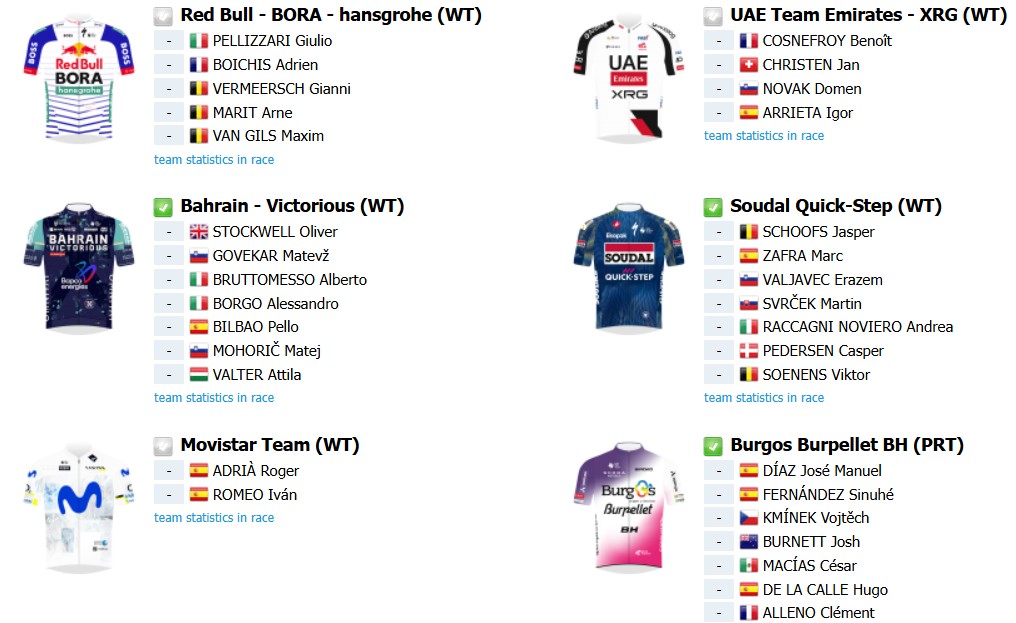Open the Burgos Burpellet BH team page
Image resolution: width=1016 pixels, height=623 pixels.
click(x=847, y=445)
